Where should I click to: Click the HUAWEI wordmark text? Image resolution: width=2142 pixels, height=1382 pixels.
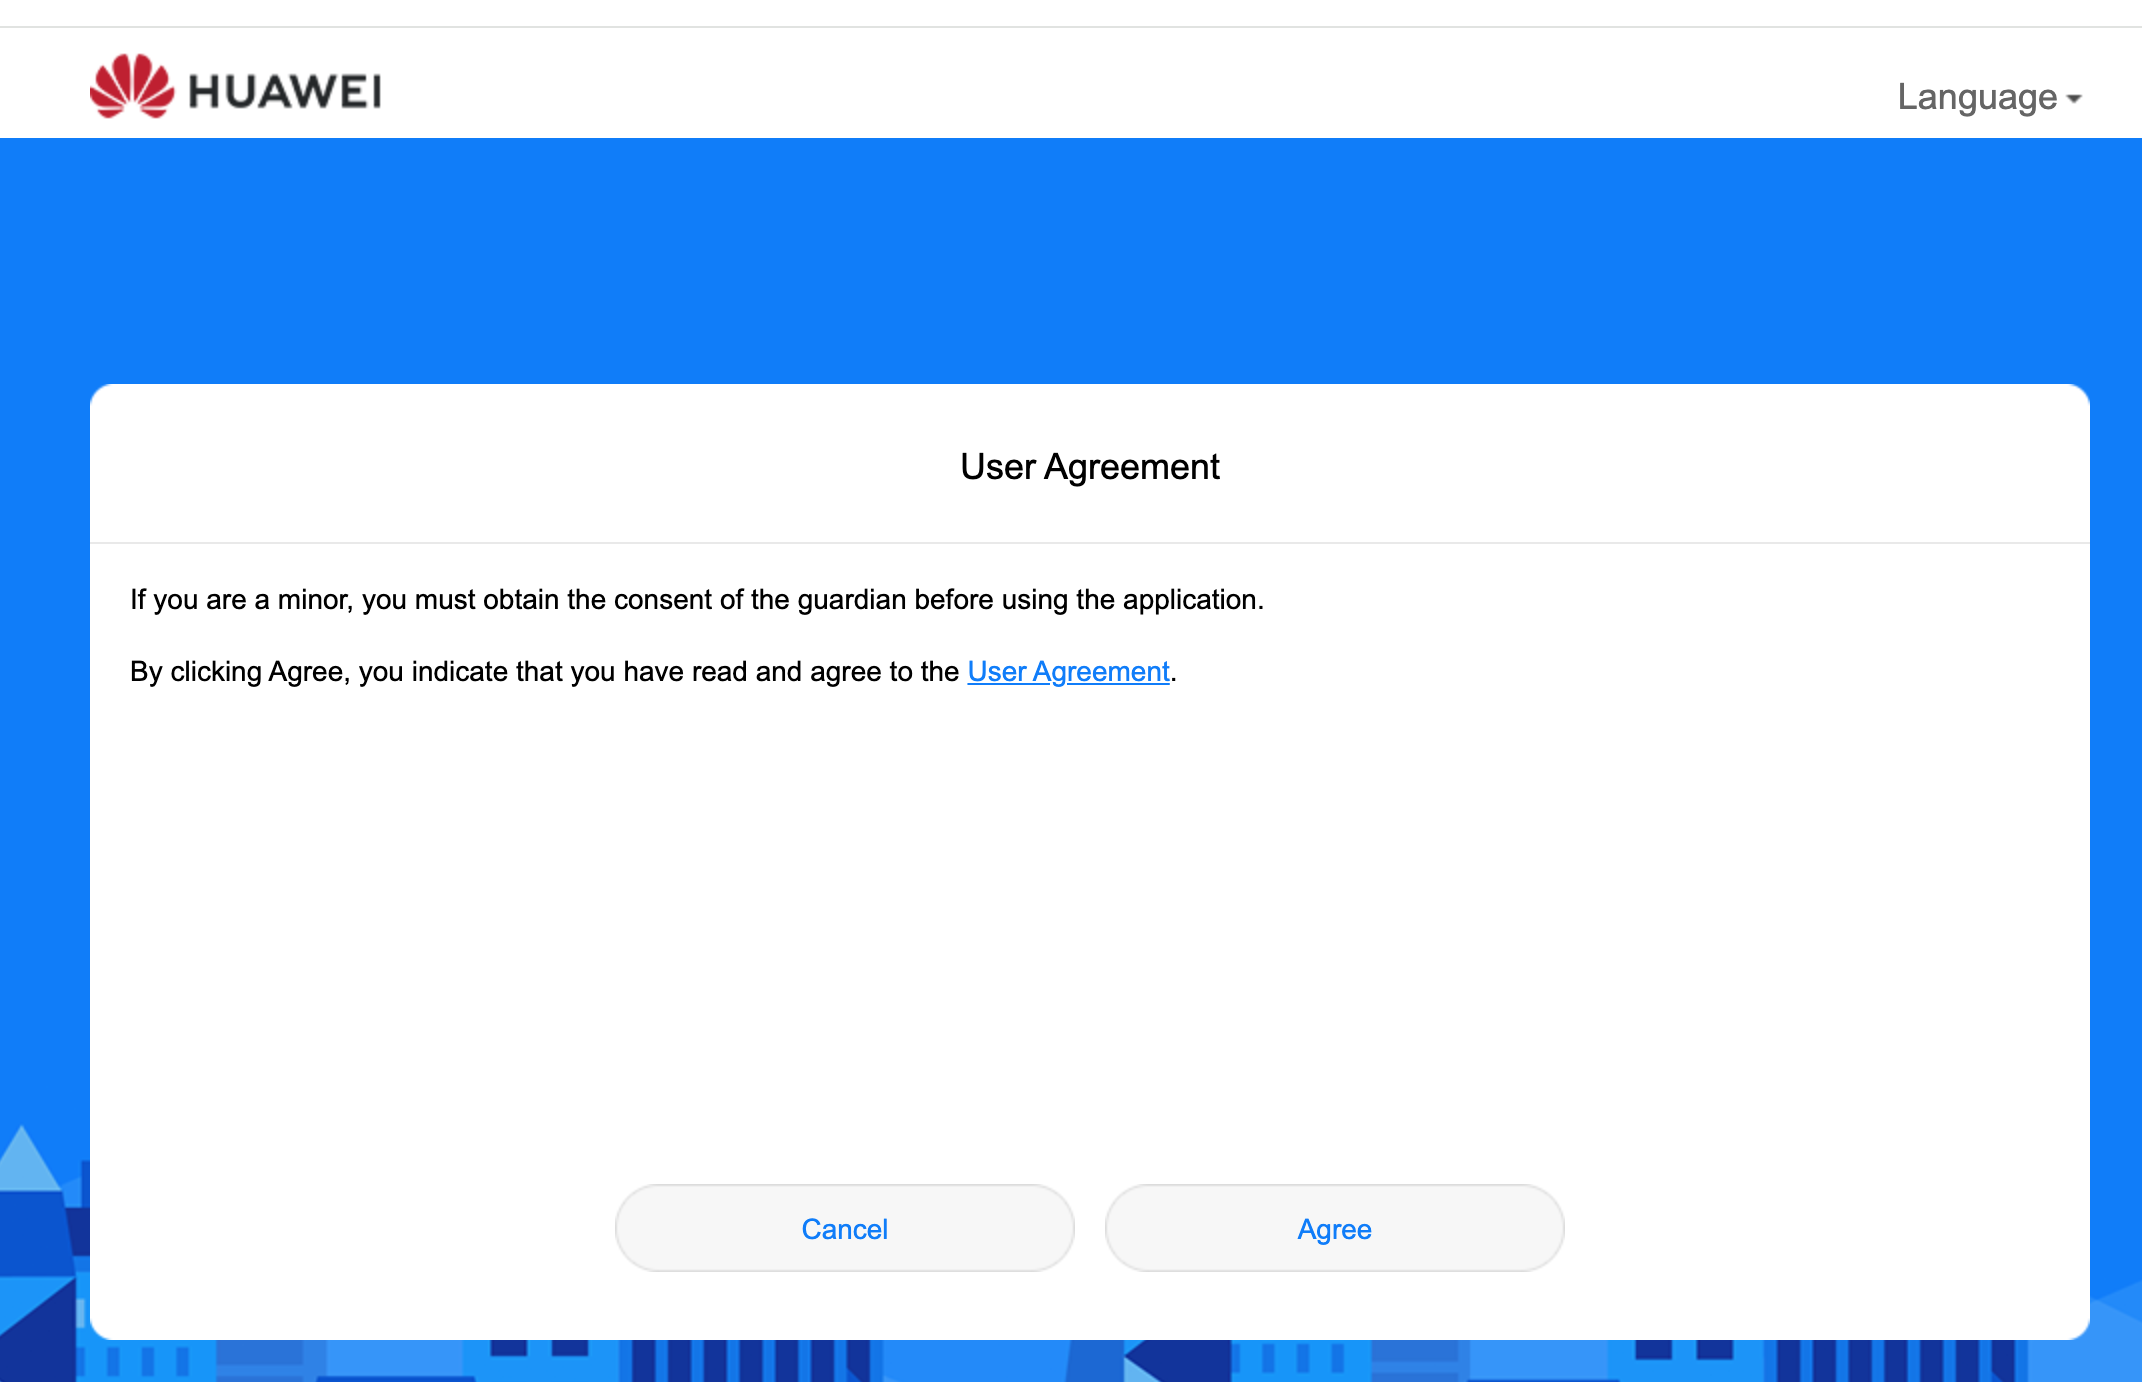pyautogui.click(x=283, y=92)
